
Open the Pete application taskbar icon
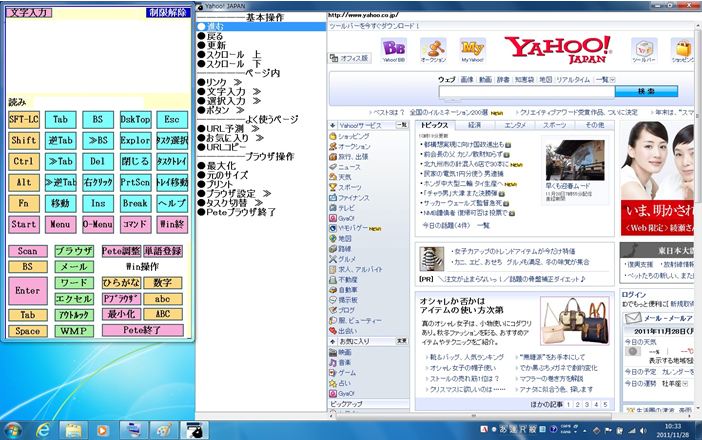[x=194, y=430]
